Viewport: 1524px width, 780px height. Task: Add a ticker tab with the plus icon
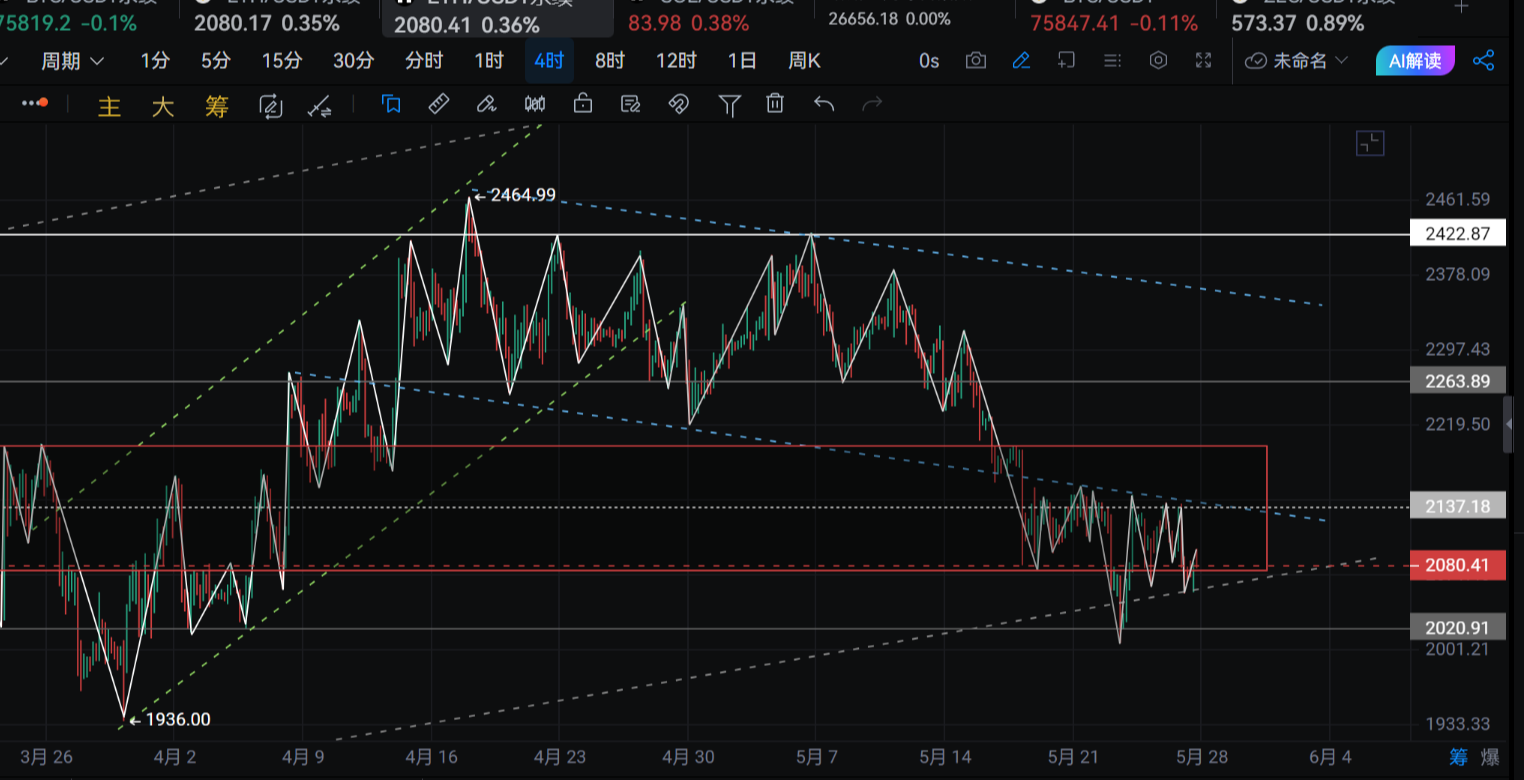click(x=1463, y=5)
